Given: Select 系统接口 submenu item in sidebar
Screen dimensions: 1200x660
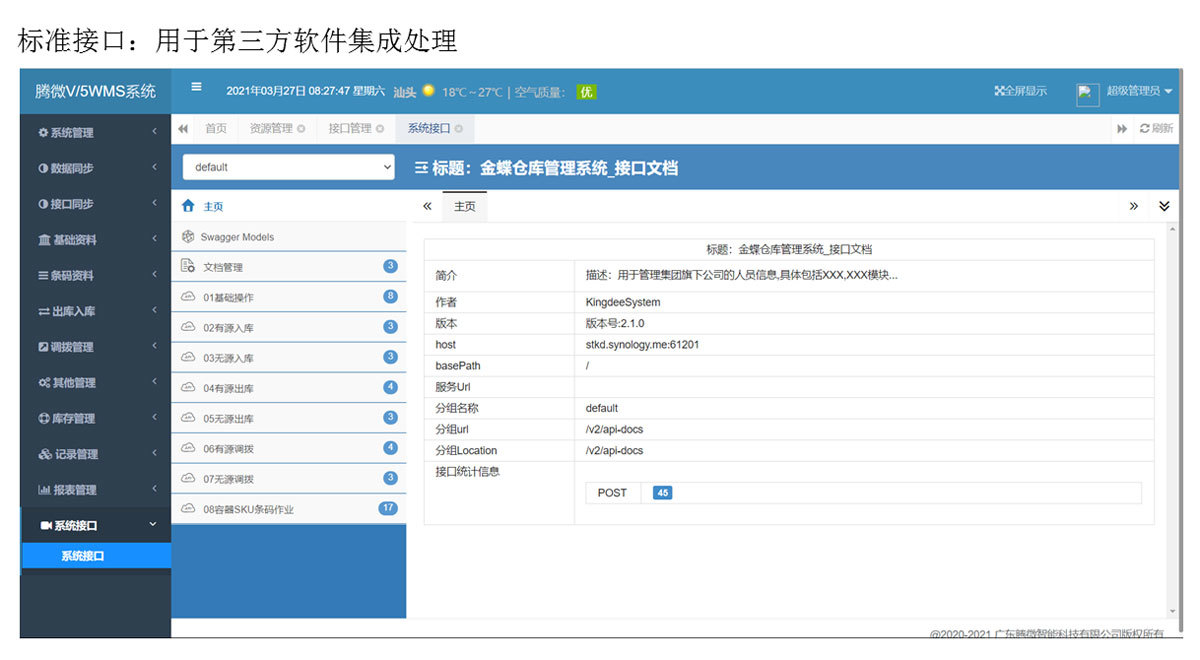Looking at the screenshot, I should point(82,556).
